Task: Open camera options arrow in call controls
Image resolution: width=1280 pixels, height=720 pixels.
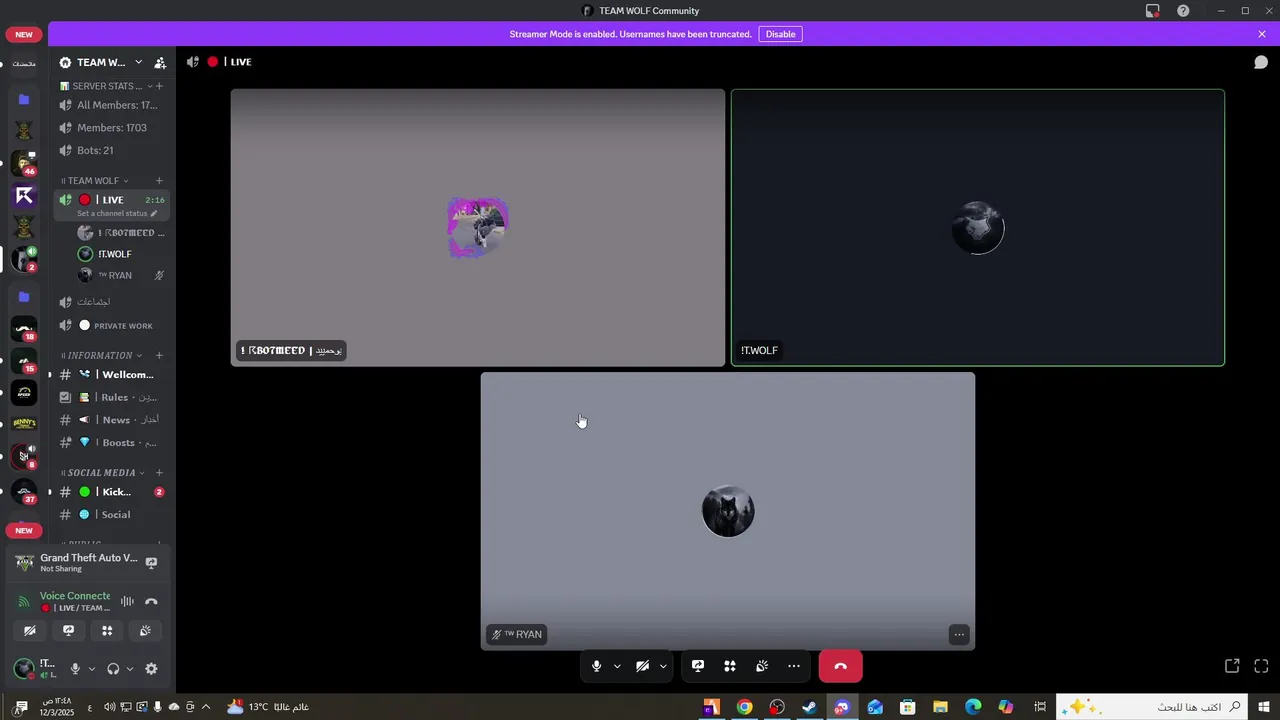Action: coord(663,666)
